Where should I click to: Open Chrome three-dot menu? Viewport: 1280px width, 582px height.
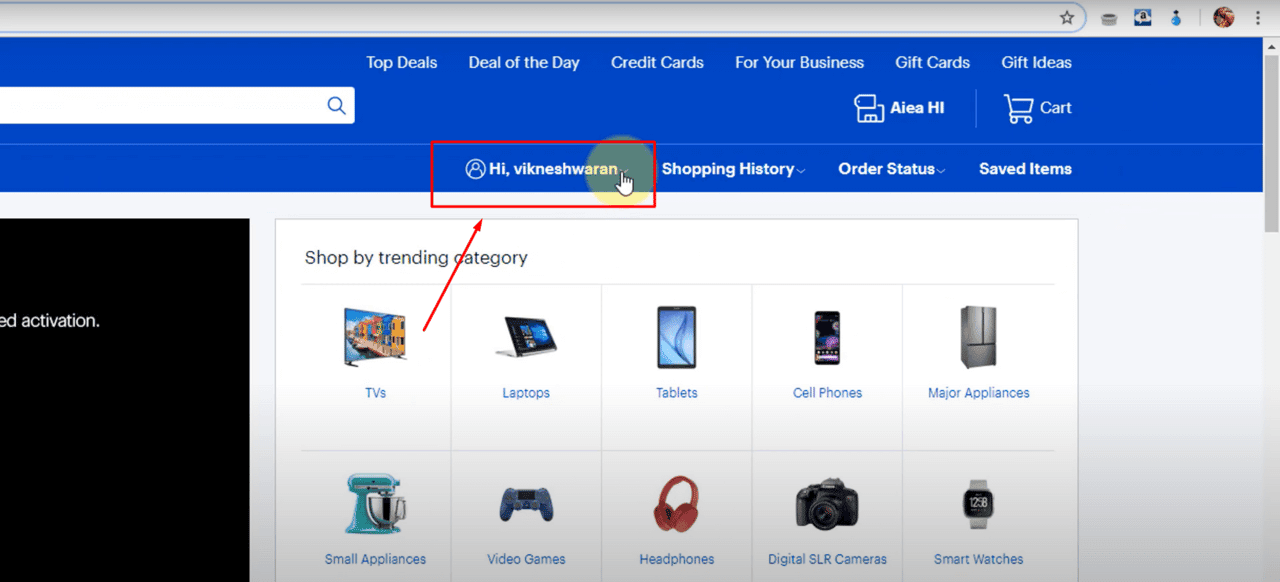click(x=1257, y=18)
